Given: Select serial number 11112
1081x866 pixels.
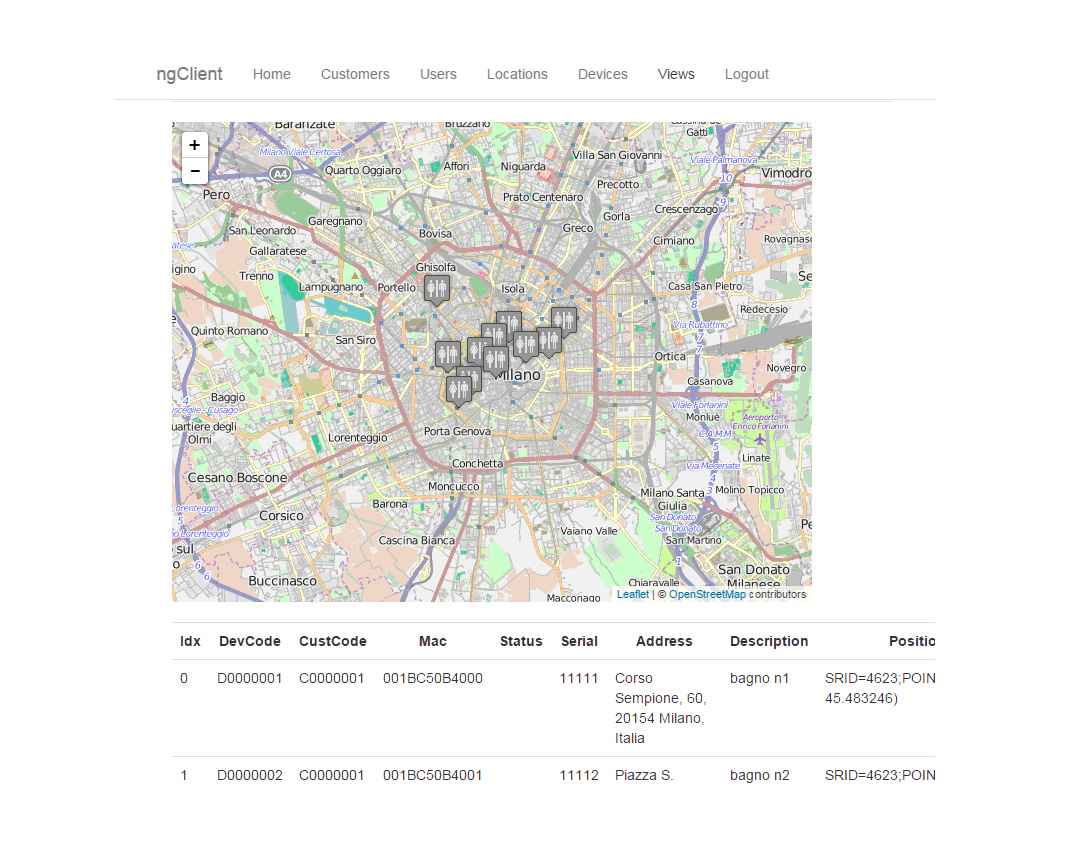Looking at the screenshot, I should [x=579, y=776].
